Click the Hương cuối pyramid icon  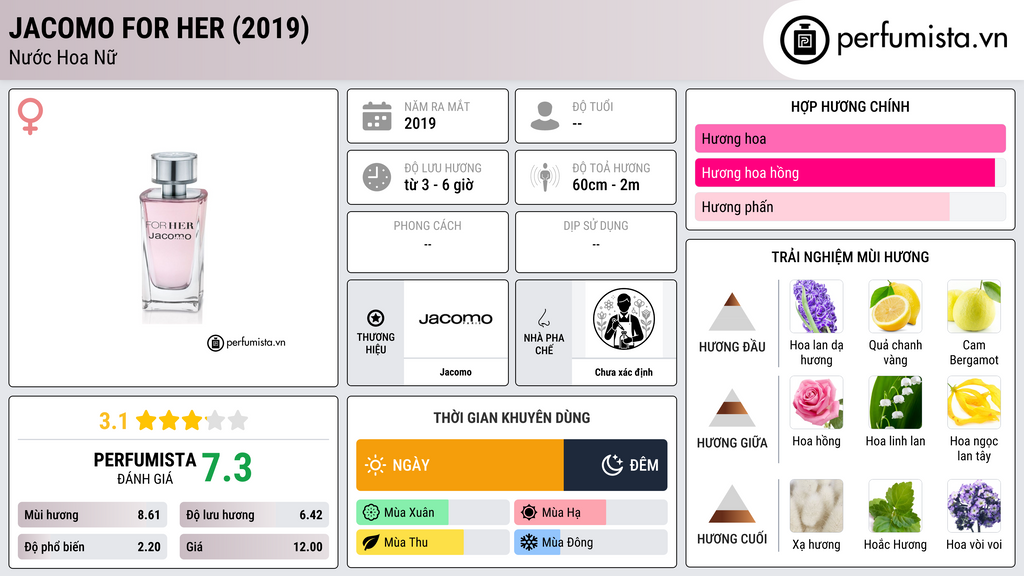pos(732,504)
